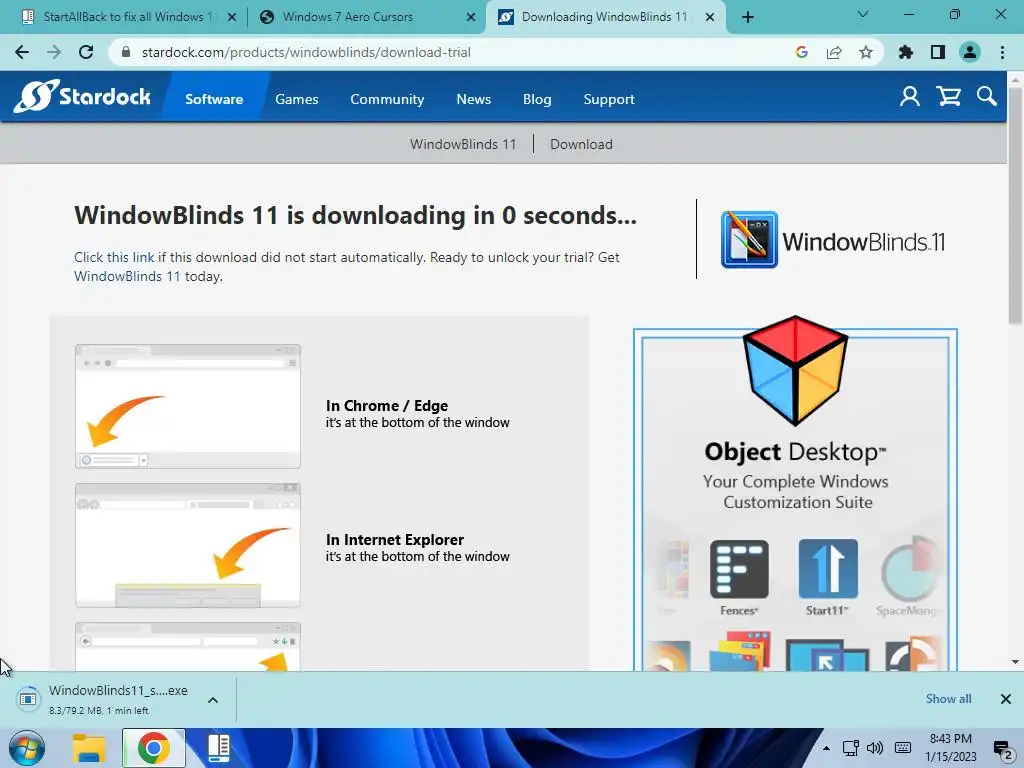This screenshot has width=1024, height=768.
Task: Click the scrollbar down arrow
Action: pyautogui.click(x=1016, y=662)
